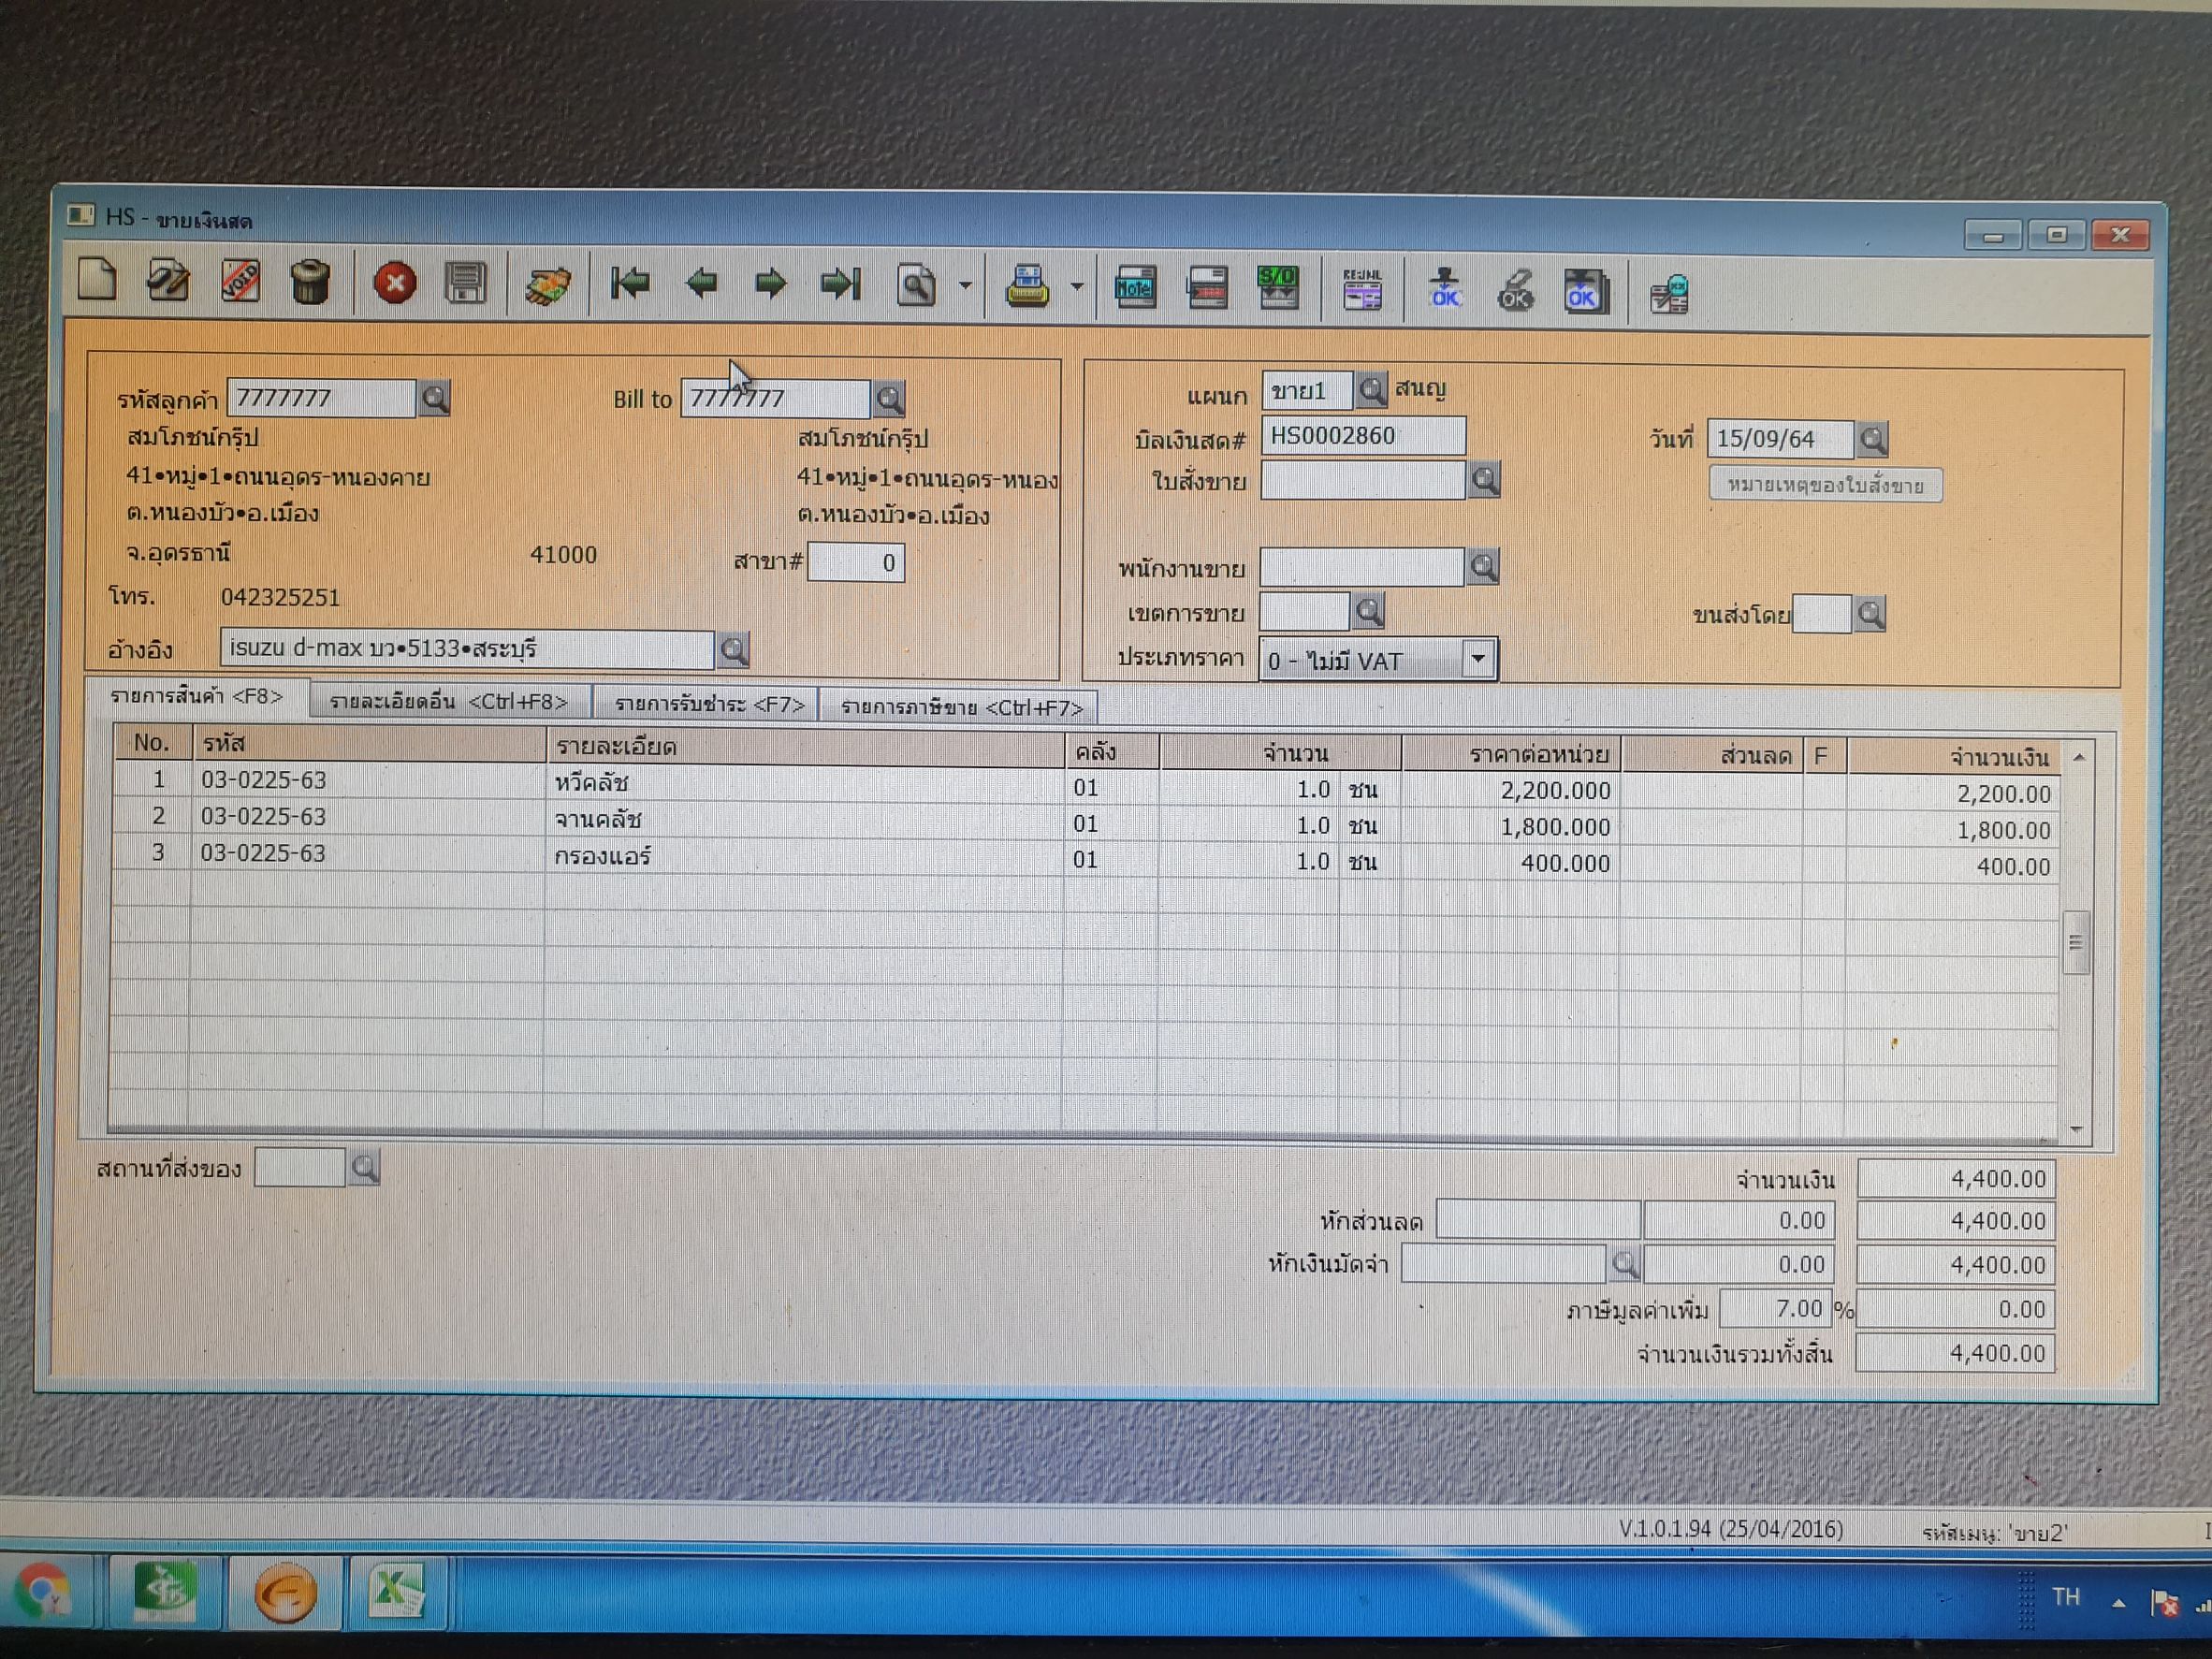The height and width of the screenshot is (1659, 2212).
Task: Click the date lookup magnifier button
Action: 1872,439
